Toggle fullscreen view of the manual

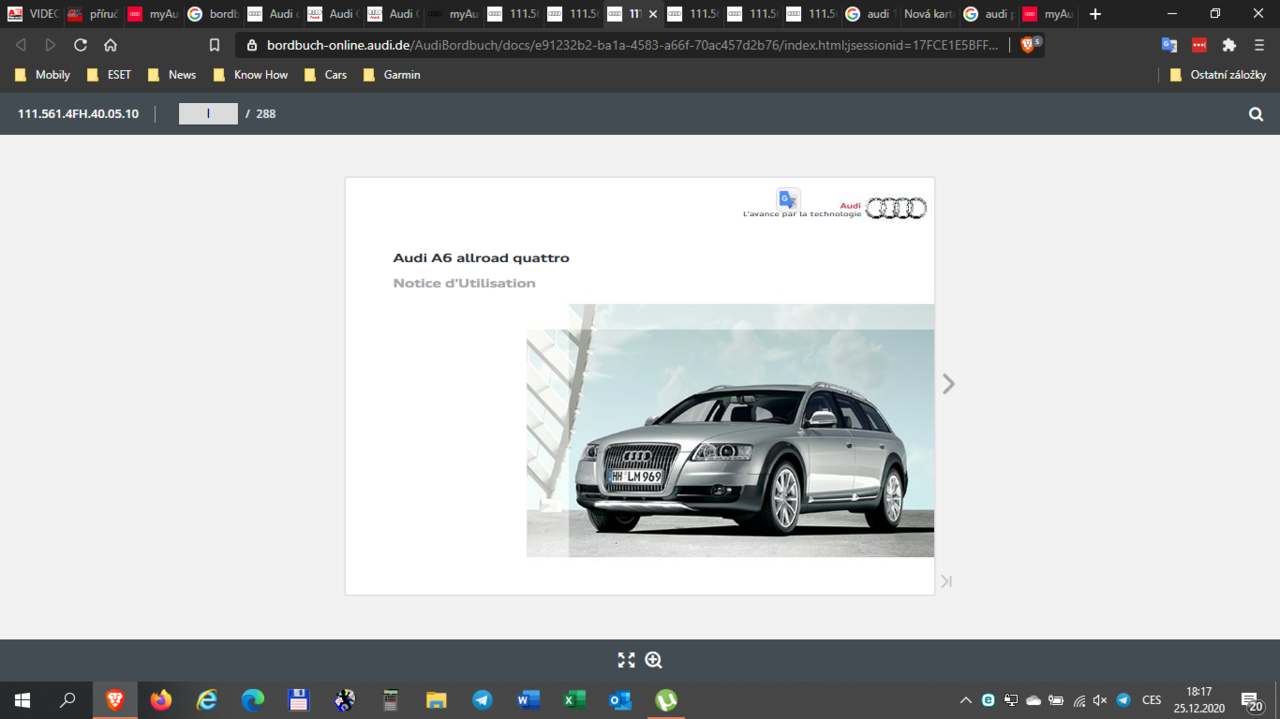pos(626,660)
